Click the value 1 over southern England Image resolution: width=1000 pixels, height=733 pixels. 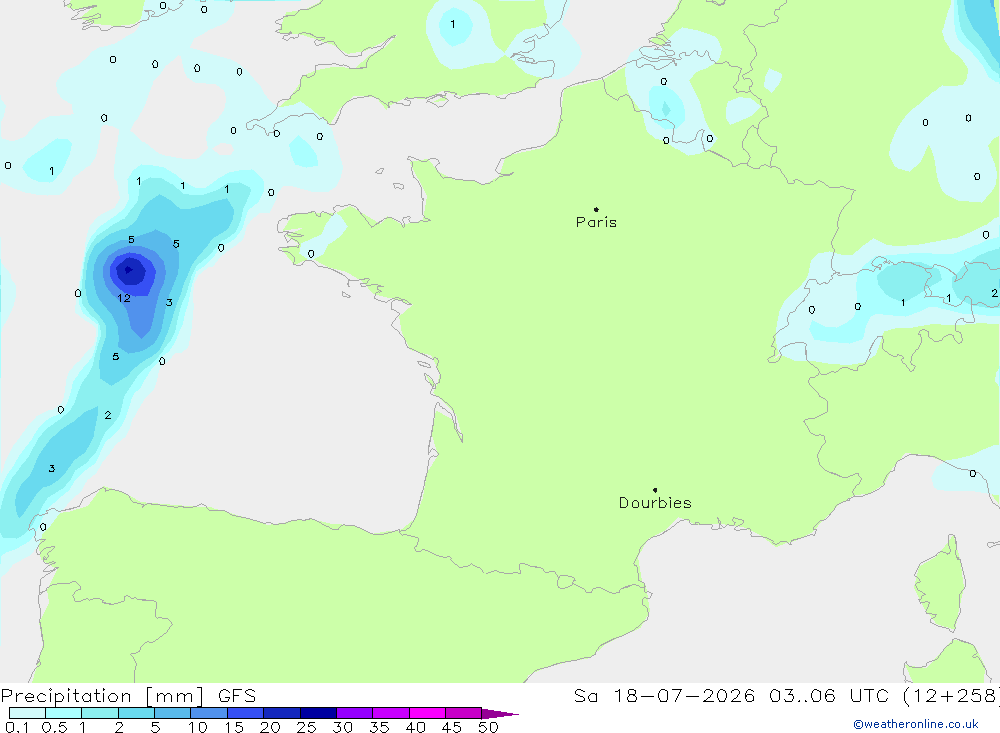(x=453, y=24)
